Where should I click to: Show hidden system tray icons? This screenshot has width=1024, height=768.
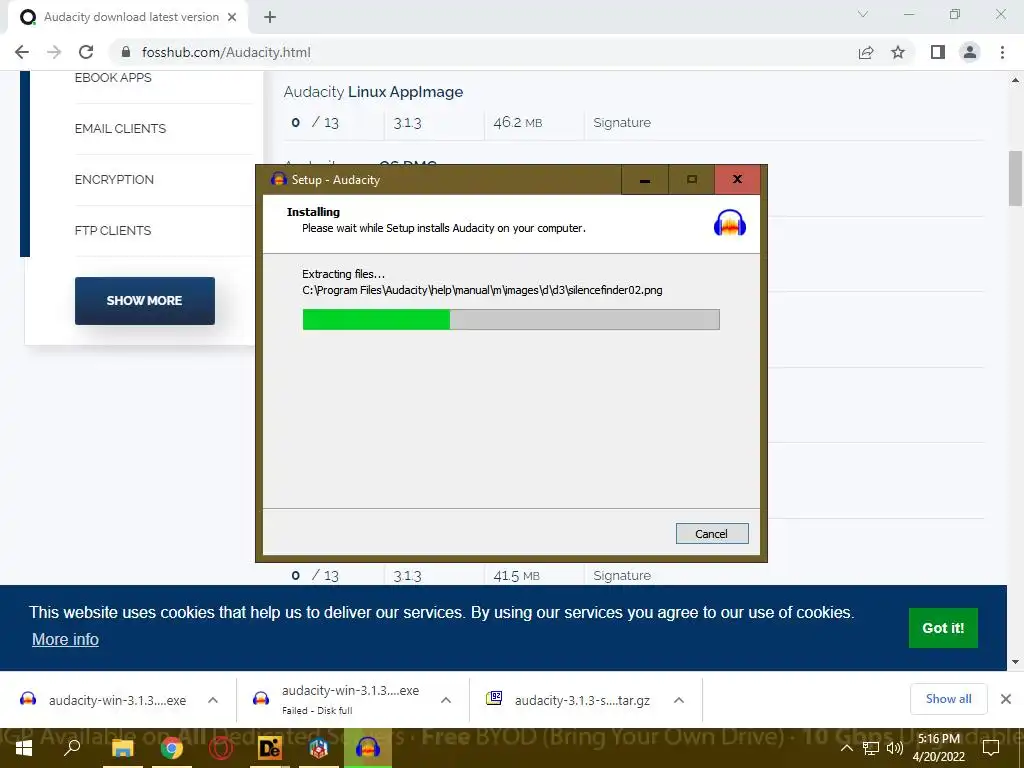click(x=846, y=748)
